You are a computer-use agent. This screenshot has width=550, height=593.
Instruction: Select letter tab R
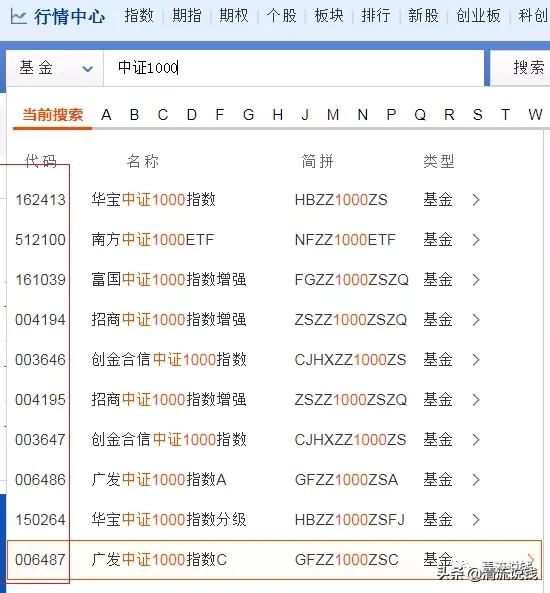(449, 115)
